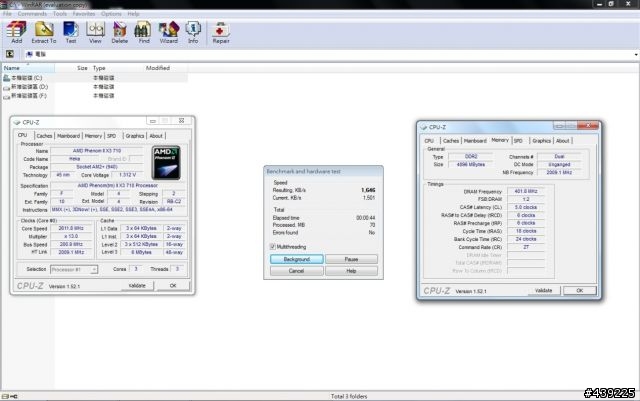Switch to Graphics tab in left CPU-Z window
Image resolution: width=640 pixels, height=401 pixels.
pos(135,136)
